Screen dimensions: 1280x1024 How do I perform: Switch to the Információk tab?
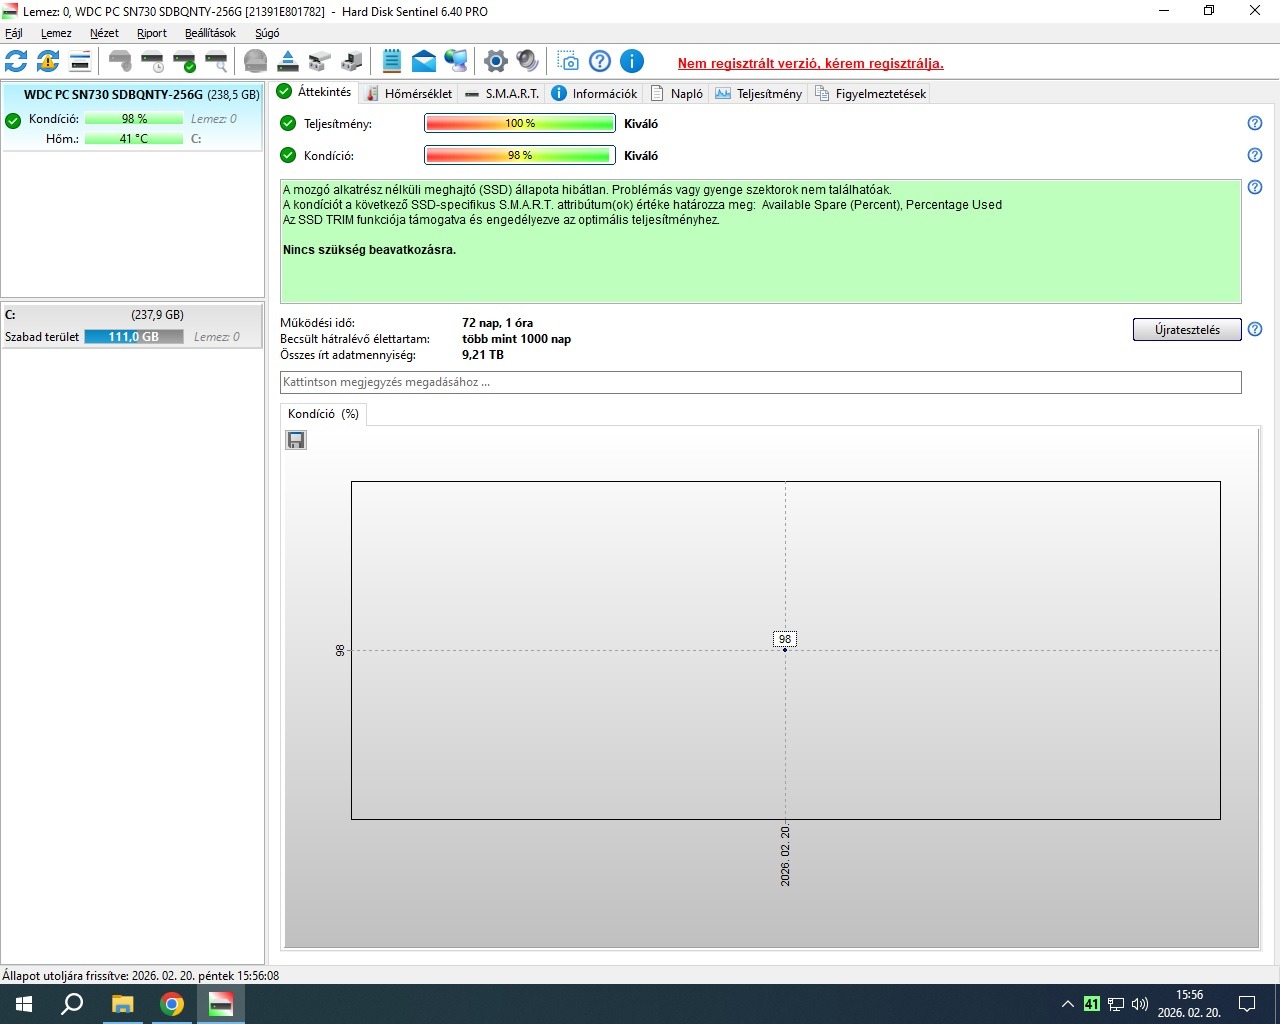594,93
